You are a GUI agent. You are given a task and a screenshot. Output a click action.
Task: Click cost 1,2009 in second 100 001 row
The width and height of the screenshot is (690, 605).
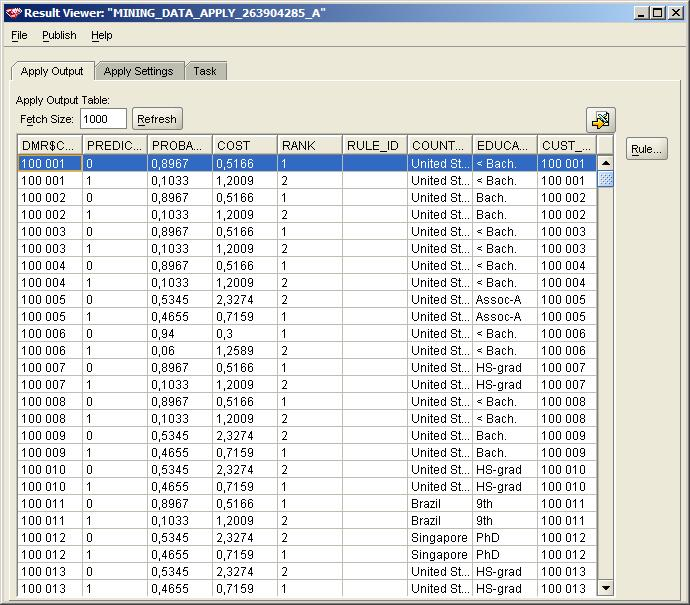[x=245, y=181]
